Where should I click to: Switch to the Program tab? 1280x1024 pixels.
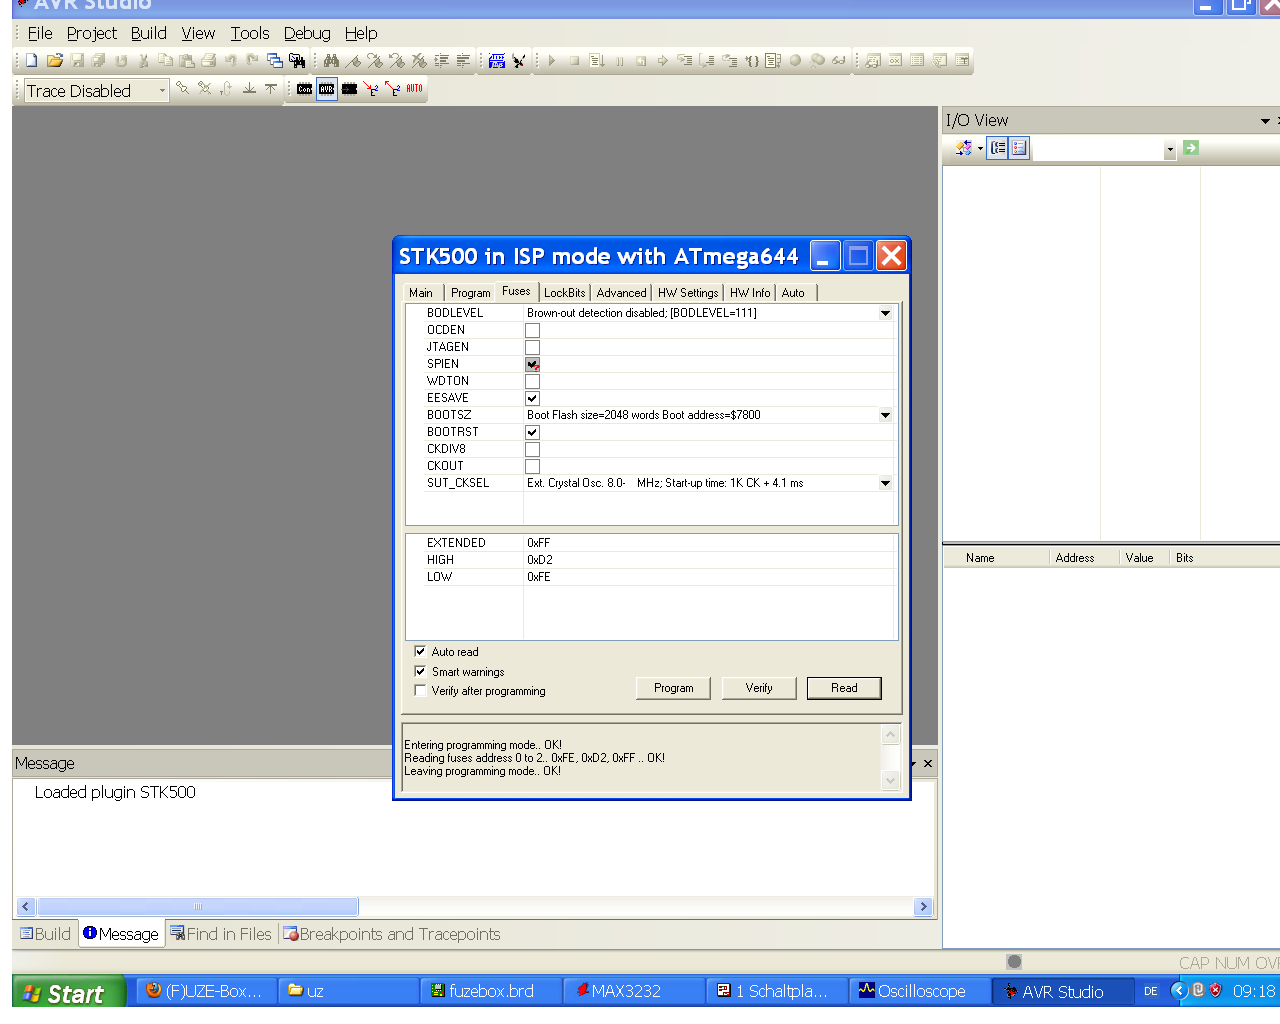[470, 293]
